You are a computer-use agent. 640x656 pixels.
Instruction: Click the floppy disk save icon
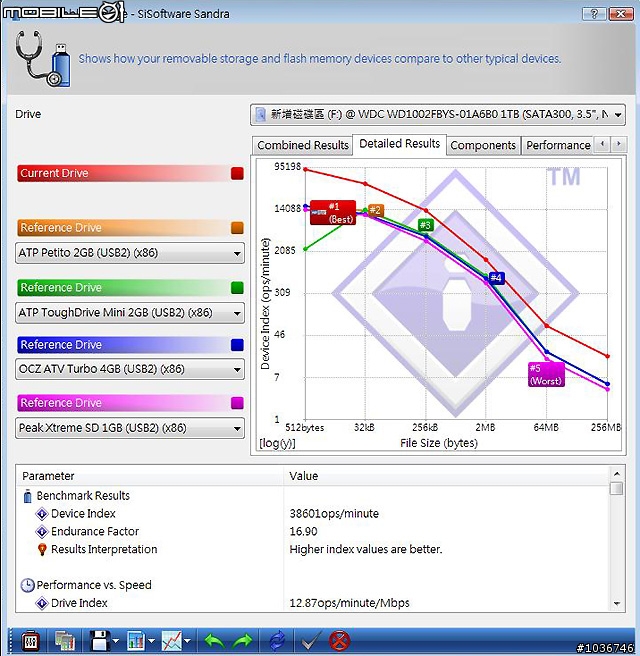(x=100, y=641)
